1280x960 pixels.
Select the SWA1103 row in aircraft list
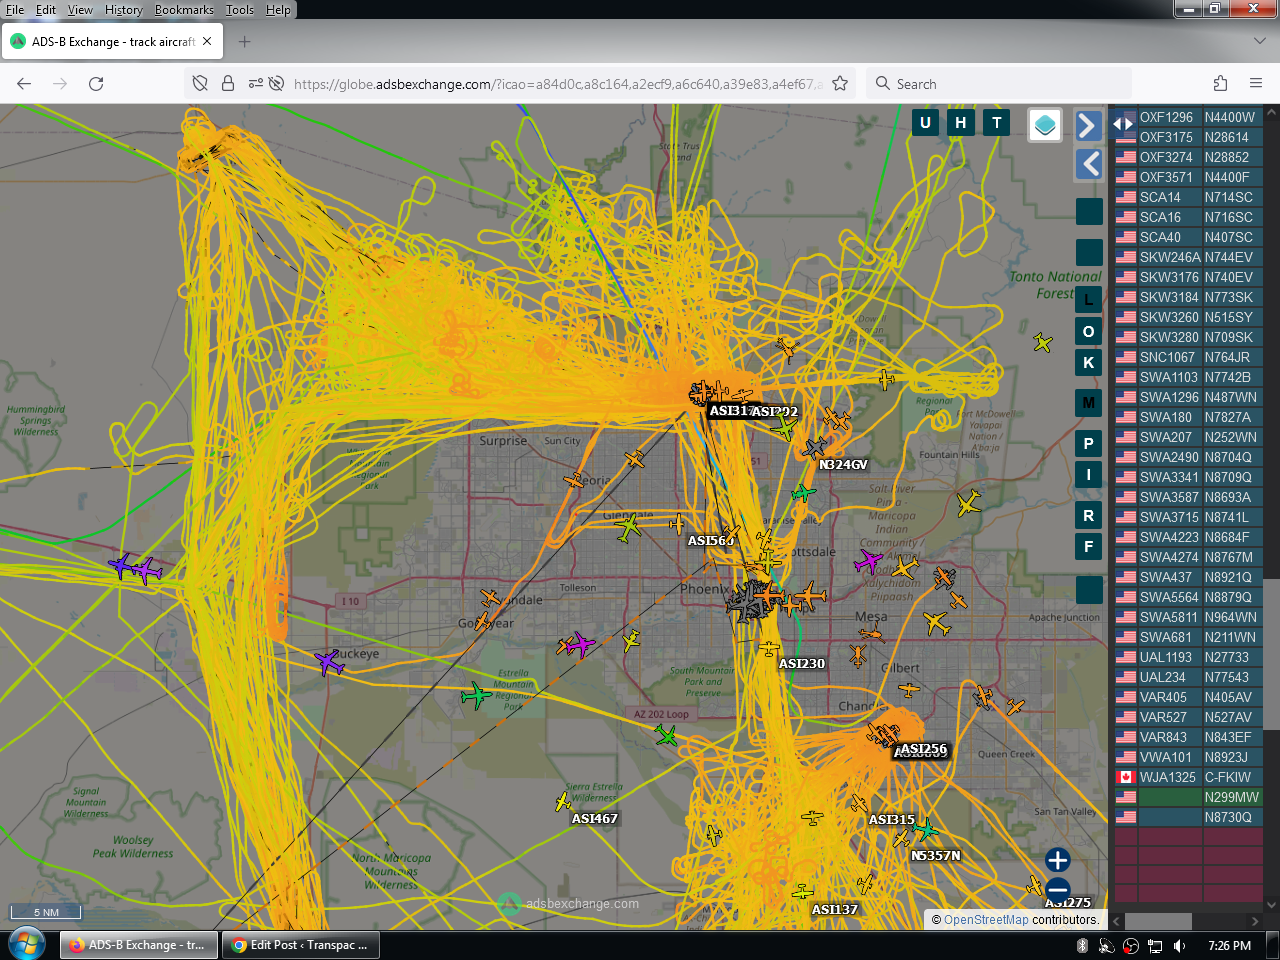[1189, 377]
